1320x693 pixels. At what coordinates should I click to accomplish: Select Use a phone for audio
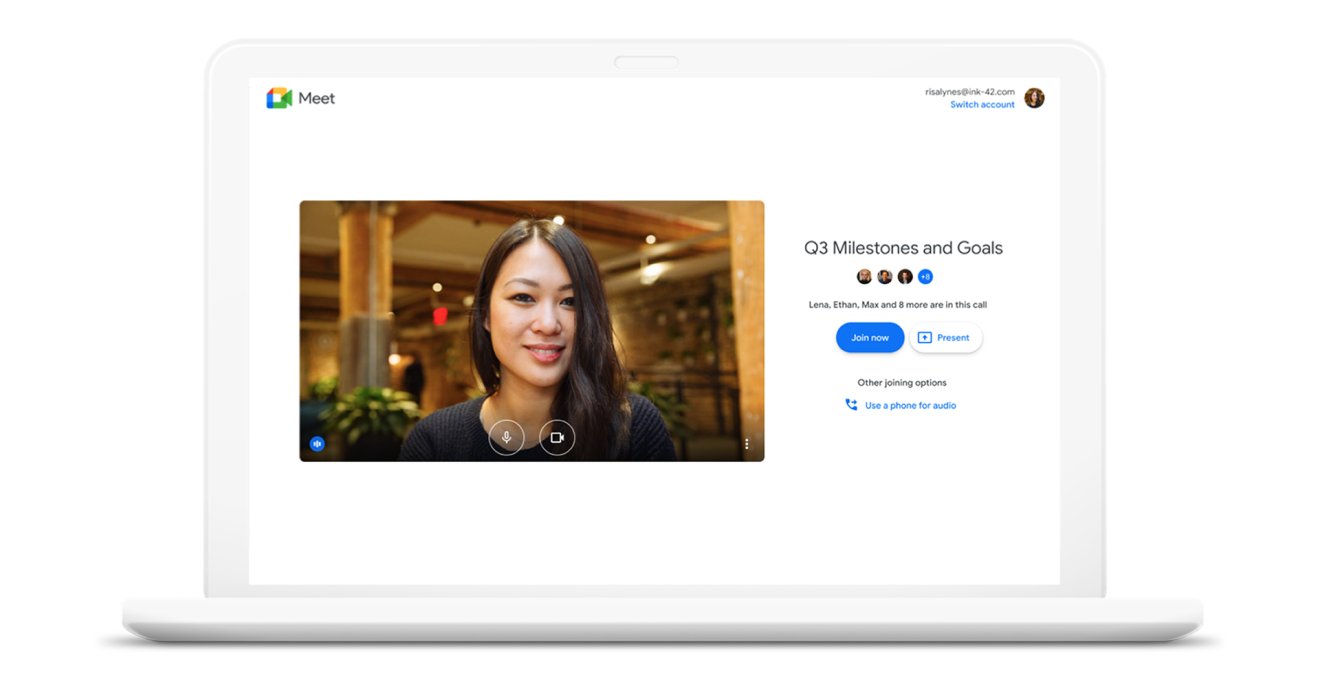click(910, 406)
